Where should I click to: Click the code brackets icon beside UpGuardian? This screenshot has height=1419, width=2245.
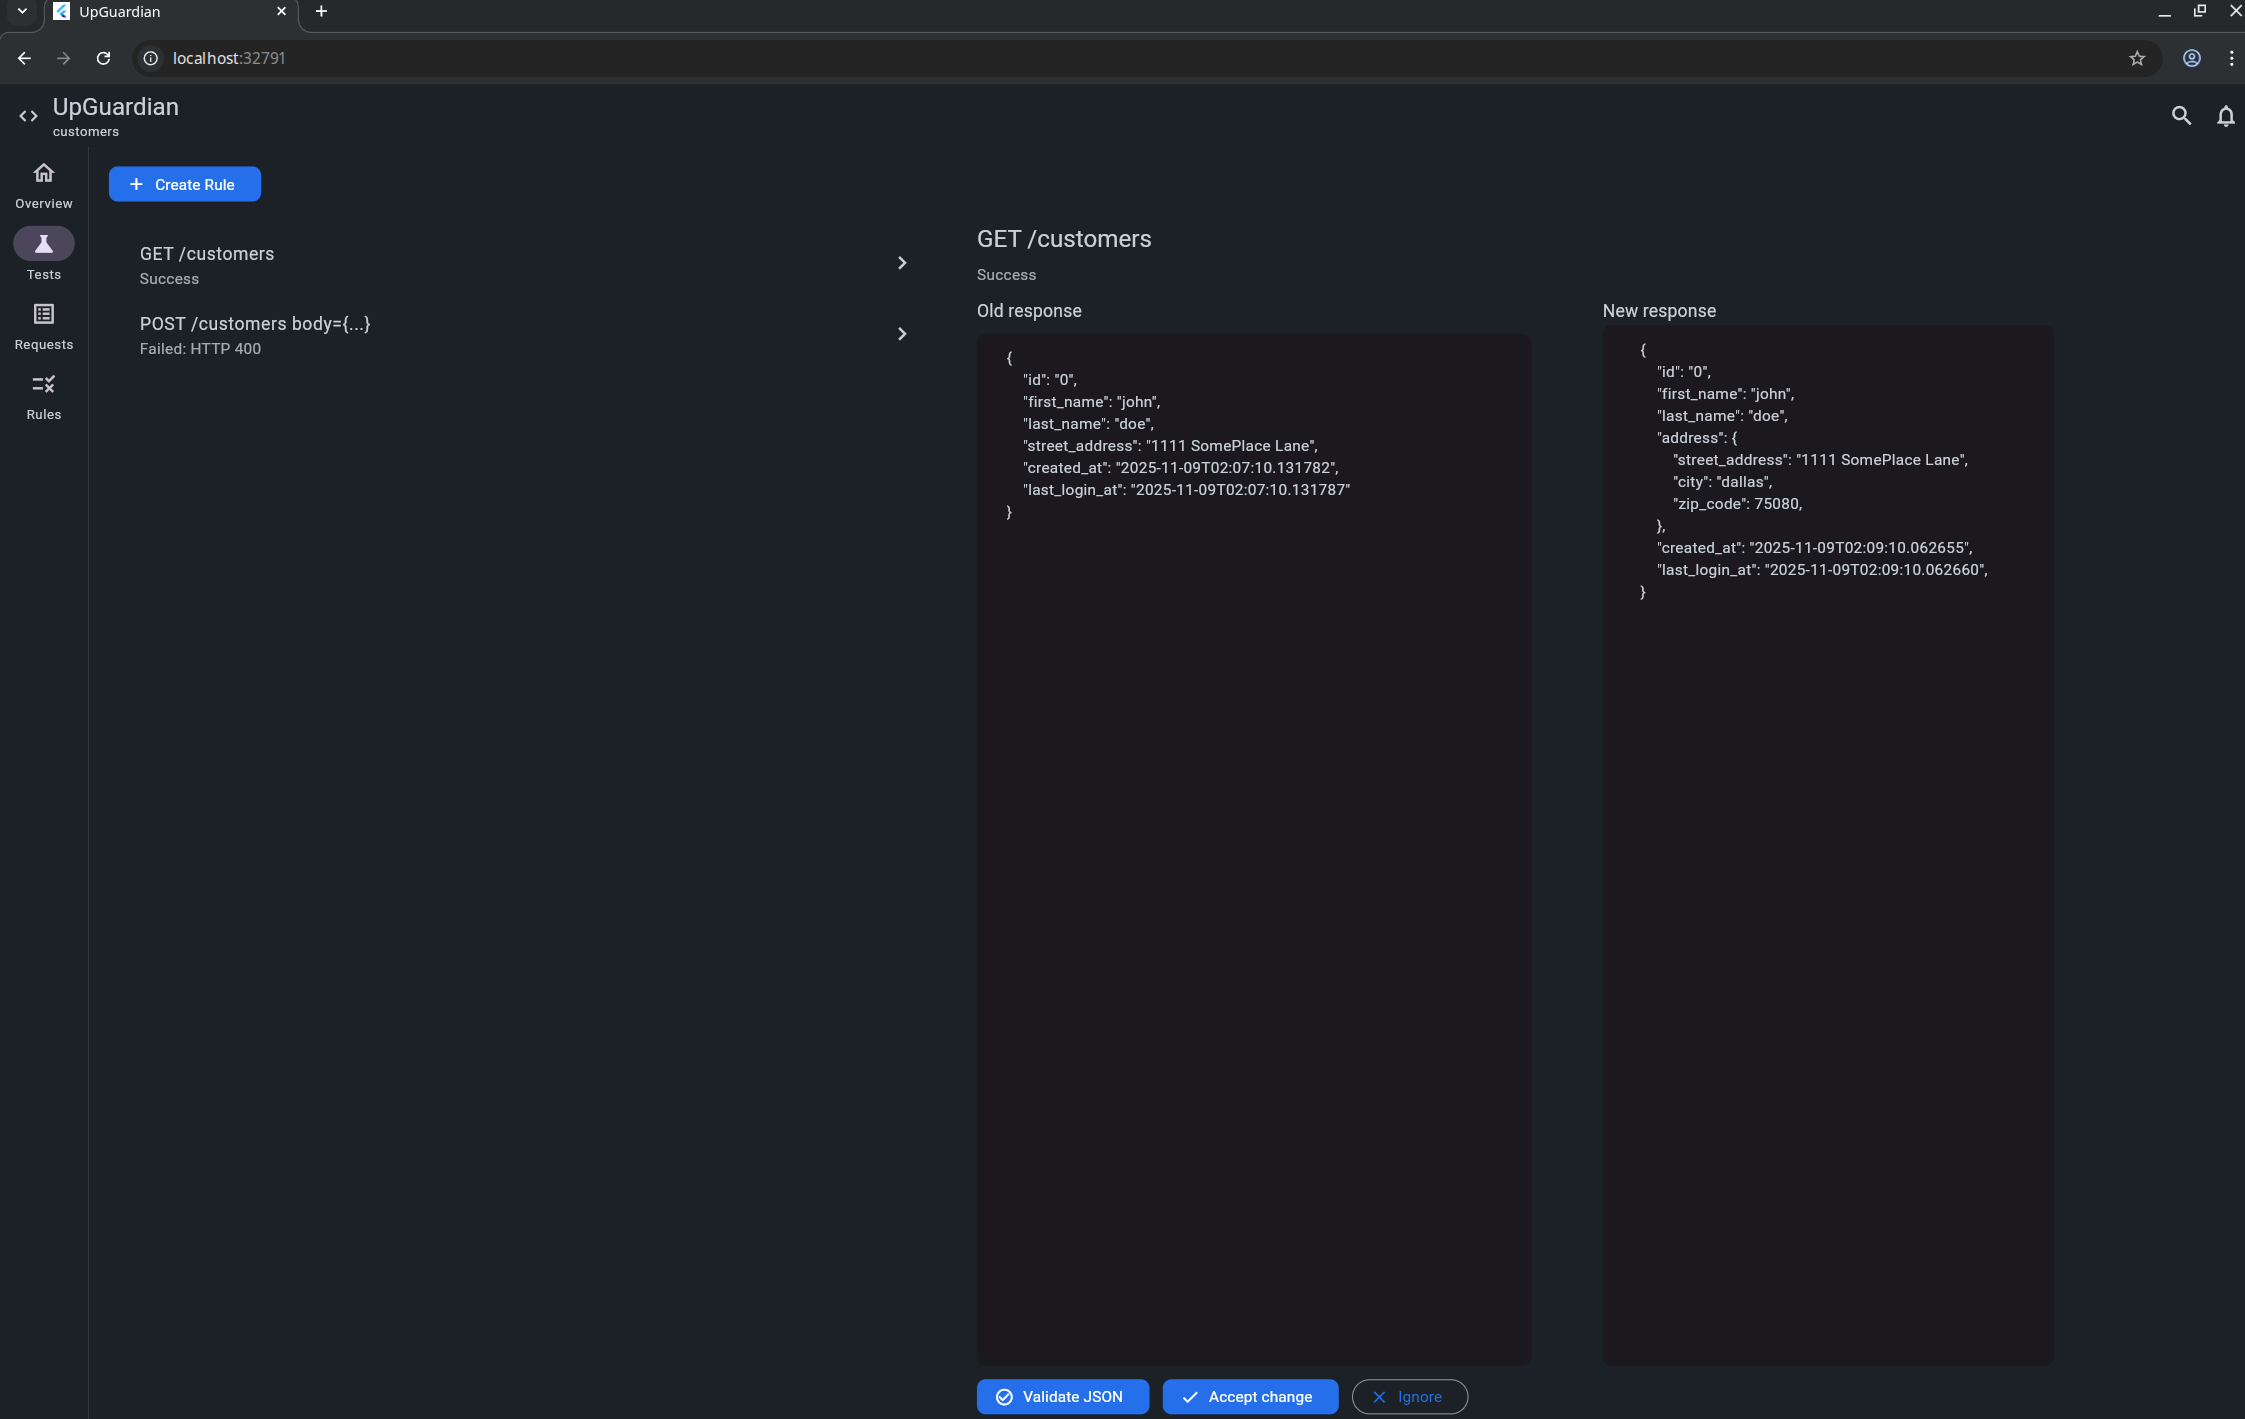(28, 116)
